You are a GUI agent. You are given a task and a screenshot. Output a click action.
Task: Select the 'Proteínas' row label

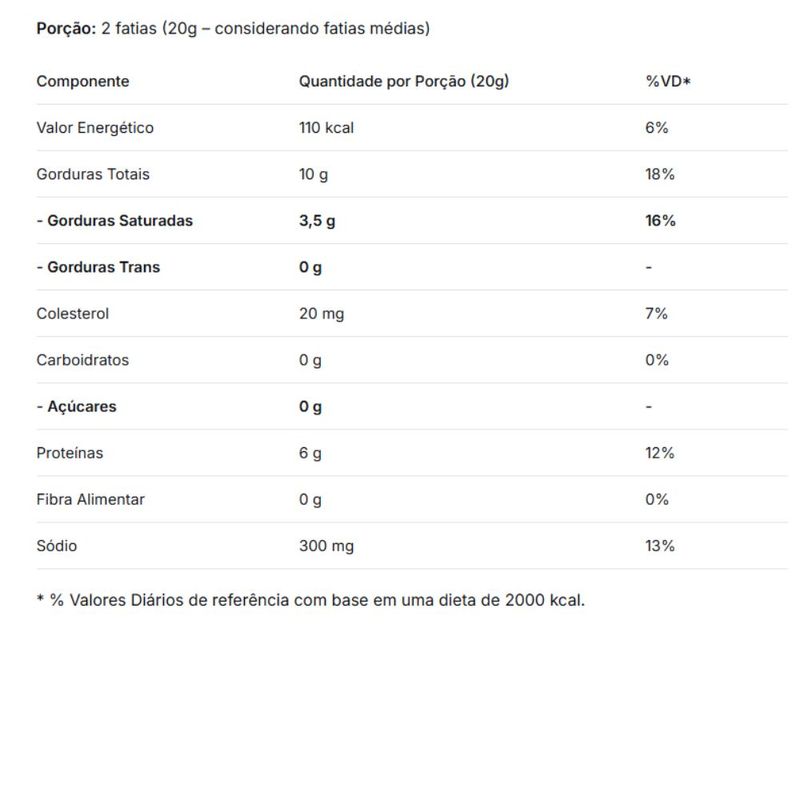point(70,453)
